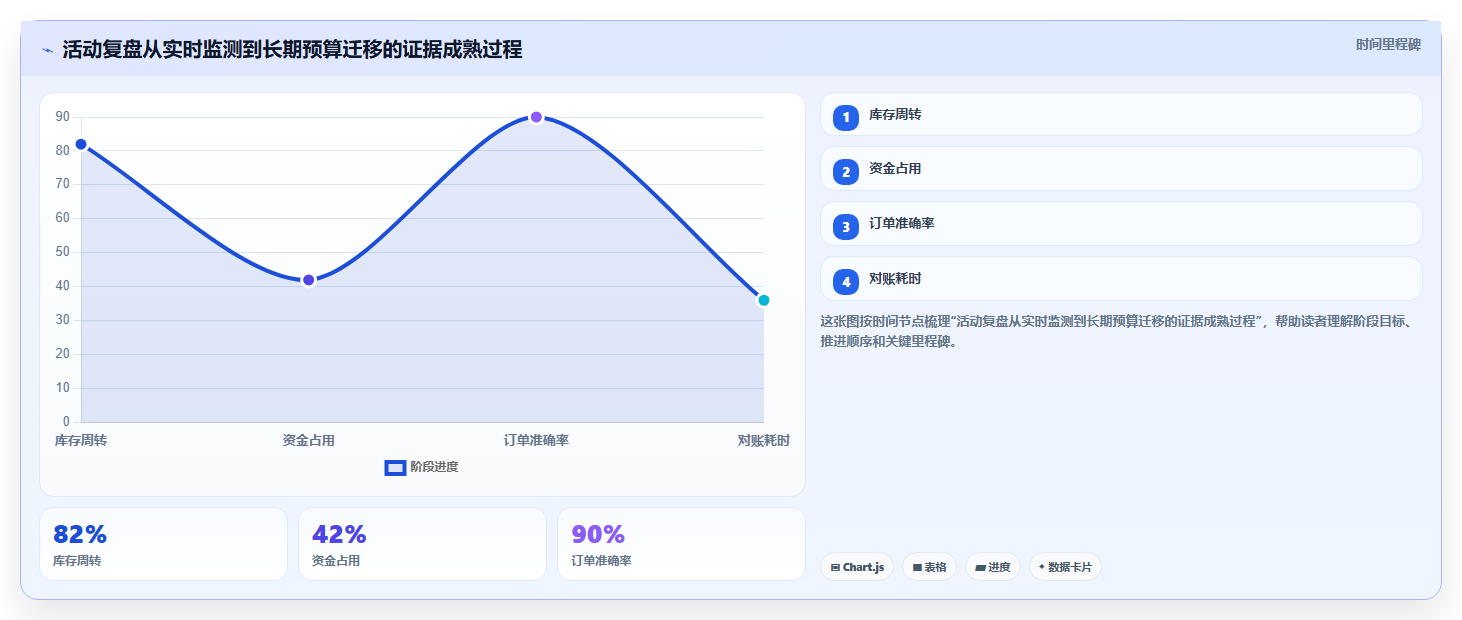Click the 库存周转 x-axis label
This screenshot has height=620, width=1462.
click(x=81, y=440)
